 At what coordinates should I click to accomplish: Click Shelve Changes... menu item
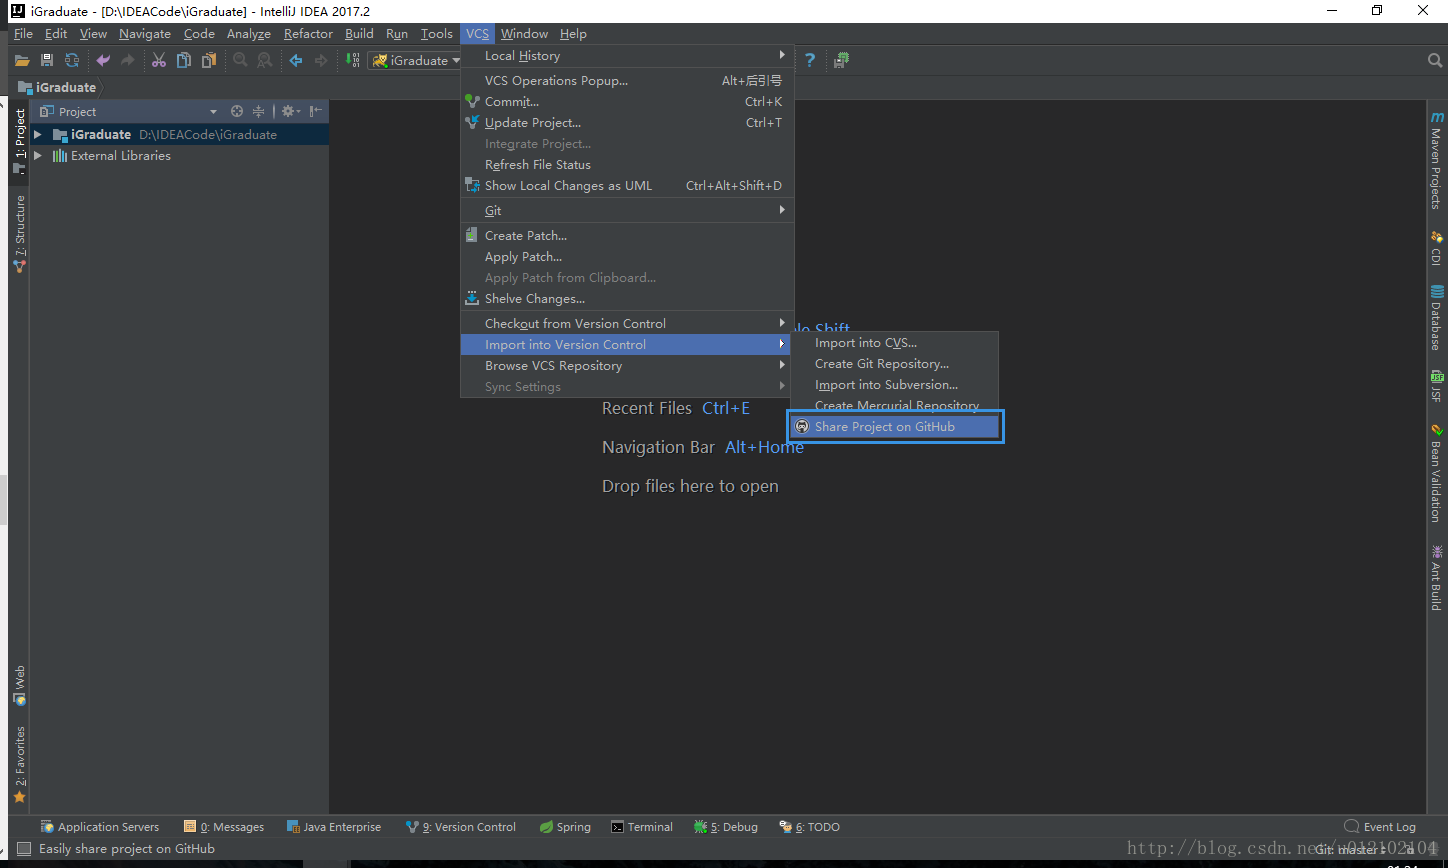pyautogui.click(x=627, y=298)
